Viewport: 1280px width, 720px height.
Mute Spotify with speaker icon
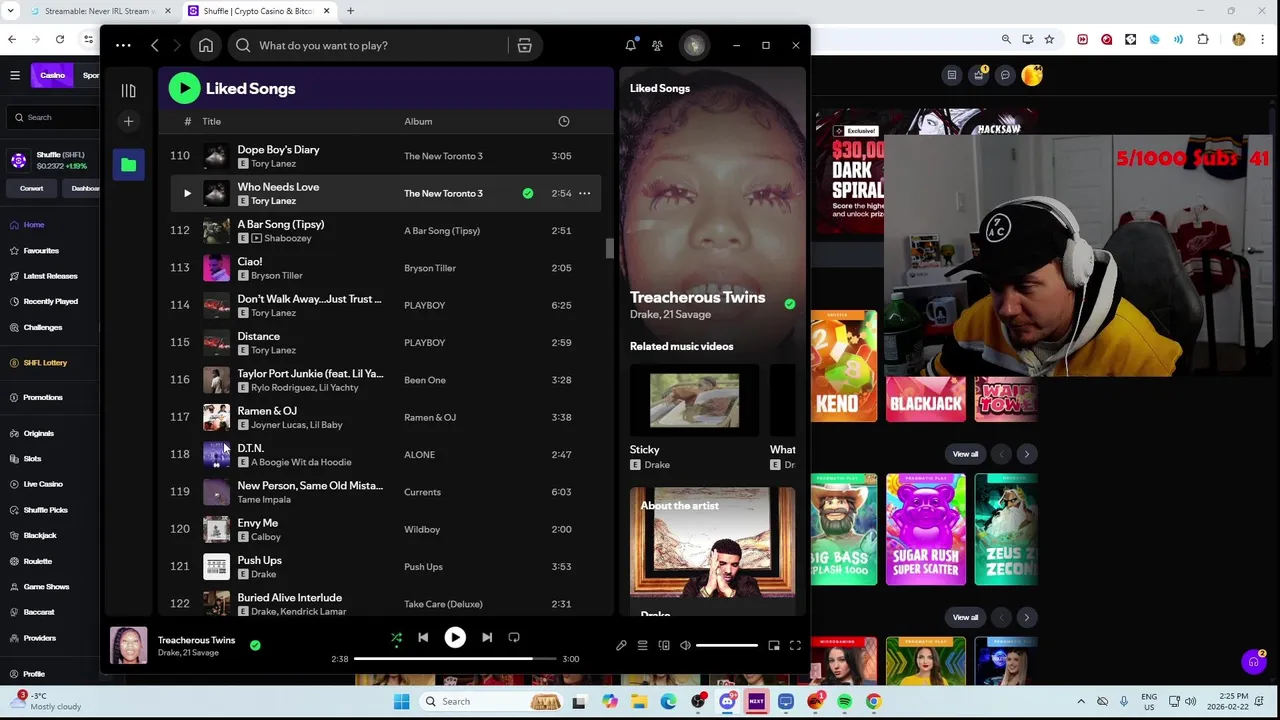(x=685, y=645)
